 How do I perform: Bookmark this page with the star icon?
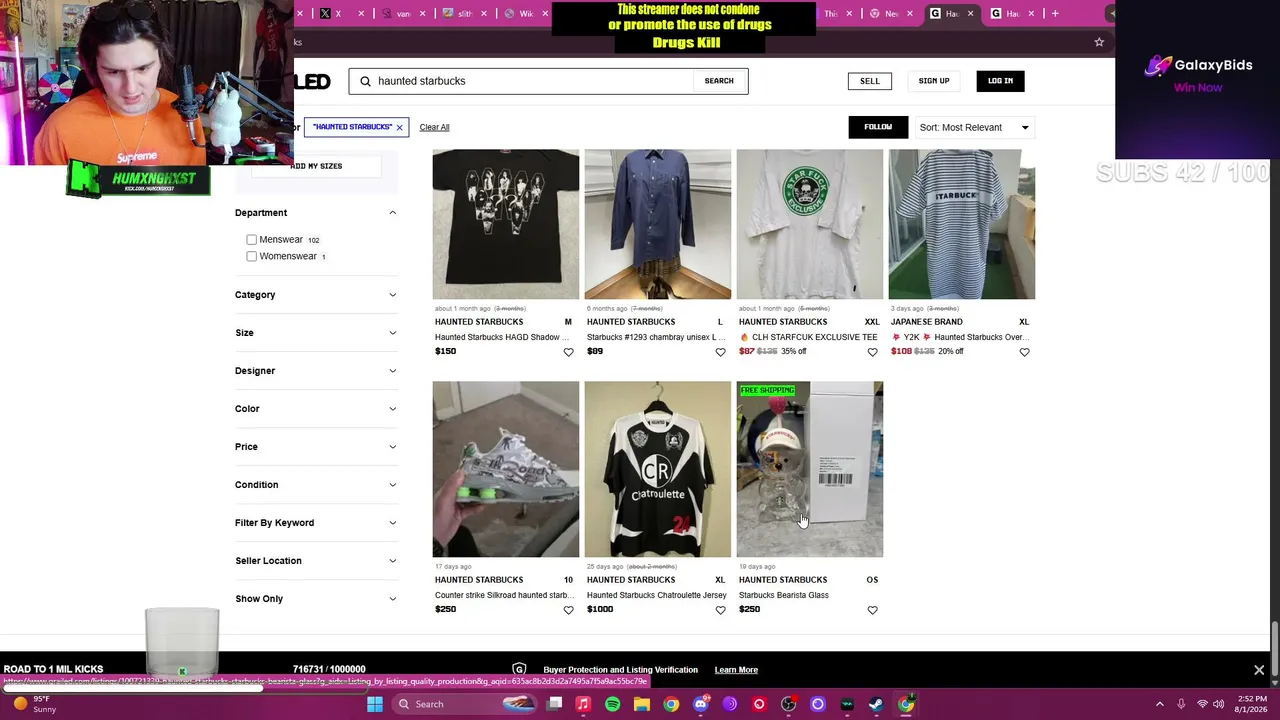(x=1099, y=42)
